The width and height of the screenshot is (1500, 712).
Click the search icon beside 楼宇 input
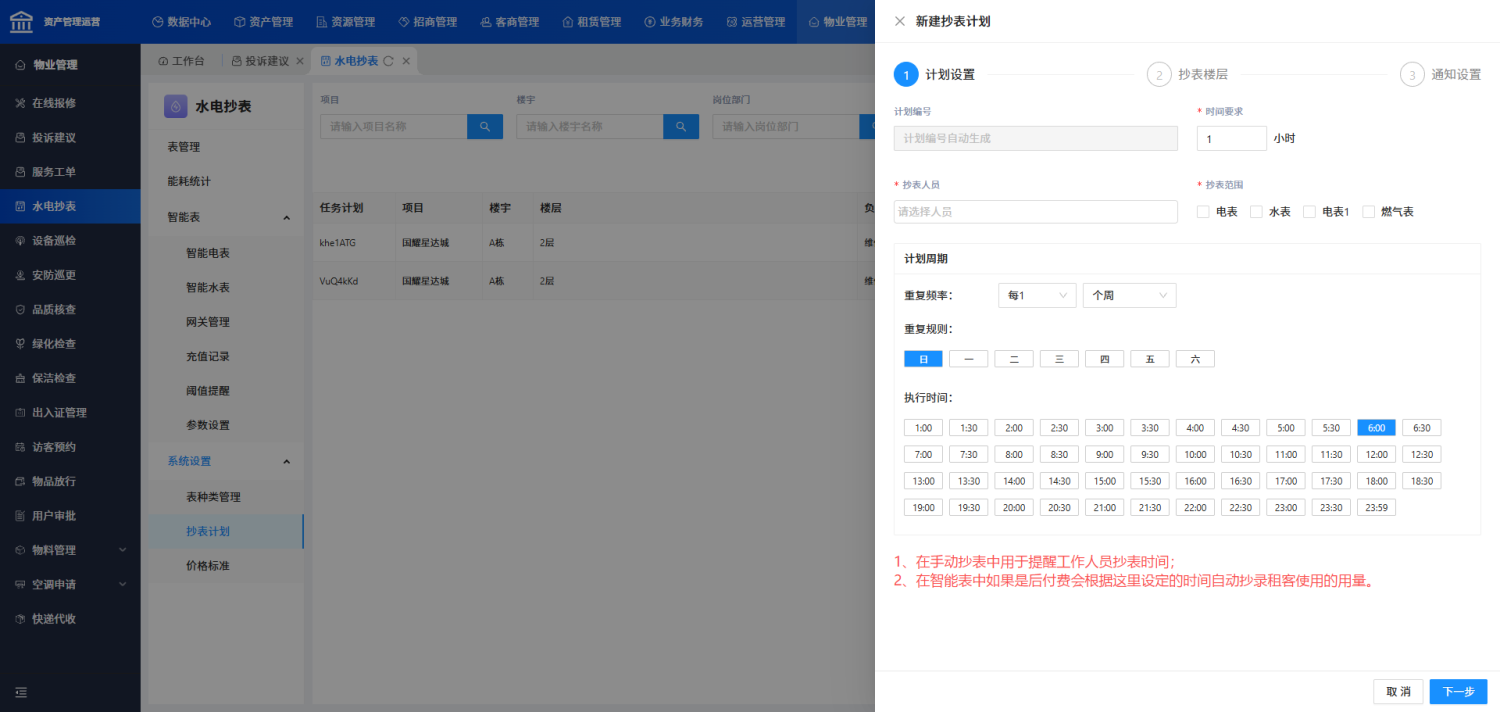click(x=681, y=127)
